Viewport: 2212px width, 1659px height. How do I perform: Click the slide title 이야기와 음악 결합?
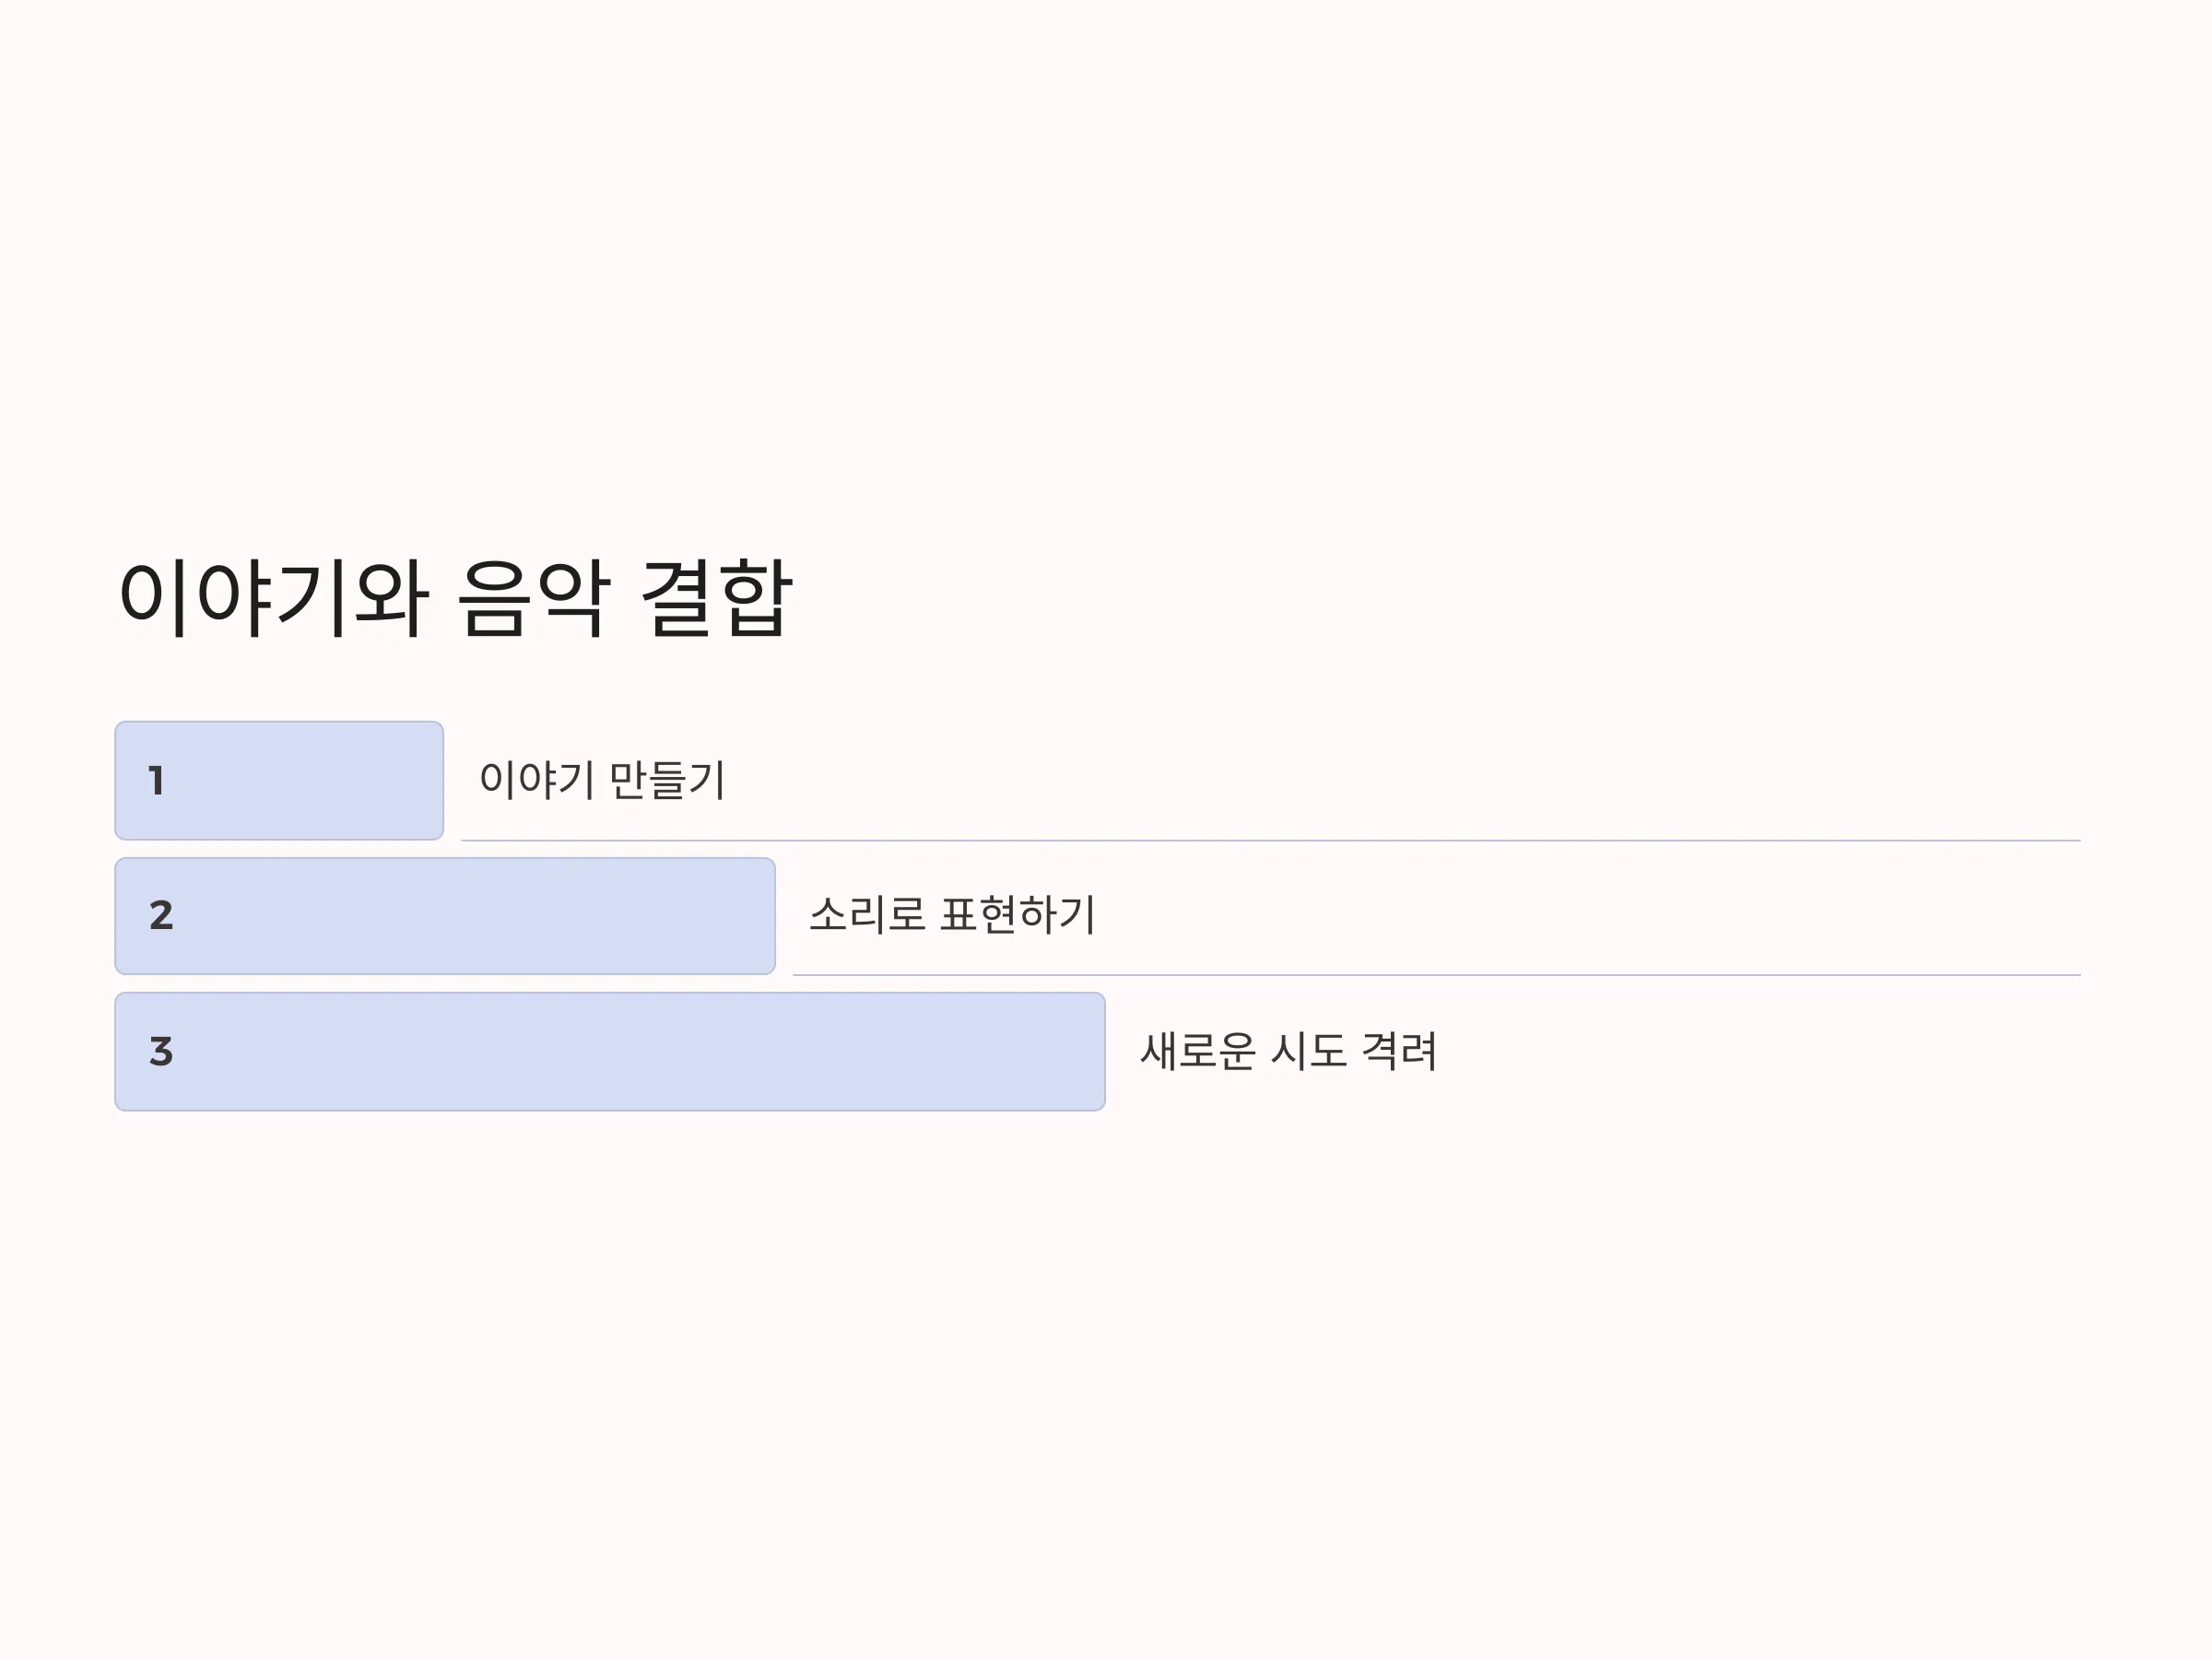tap(455, 597)
